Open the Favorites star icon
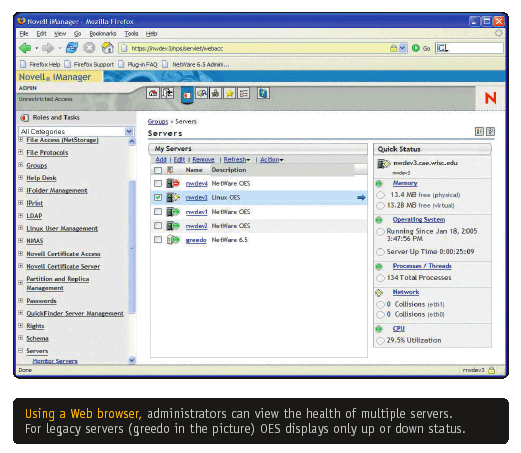 230,93
